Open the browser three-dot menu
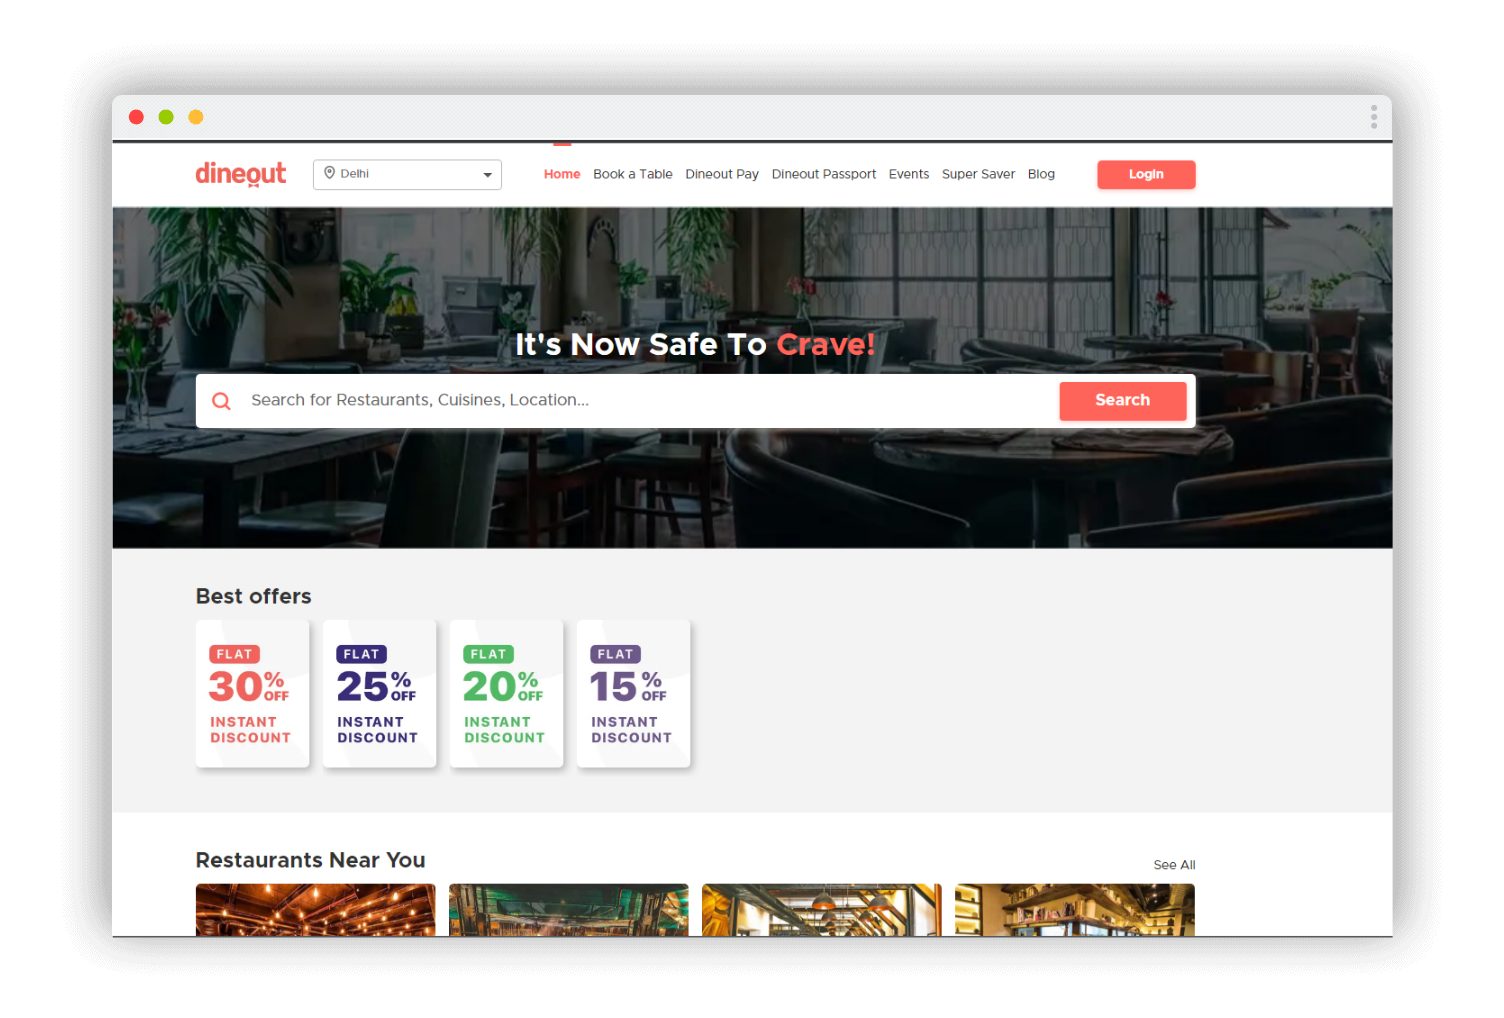This screenshot has width=1504, height=1018. click(1374, 117)
